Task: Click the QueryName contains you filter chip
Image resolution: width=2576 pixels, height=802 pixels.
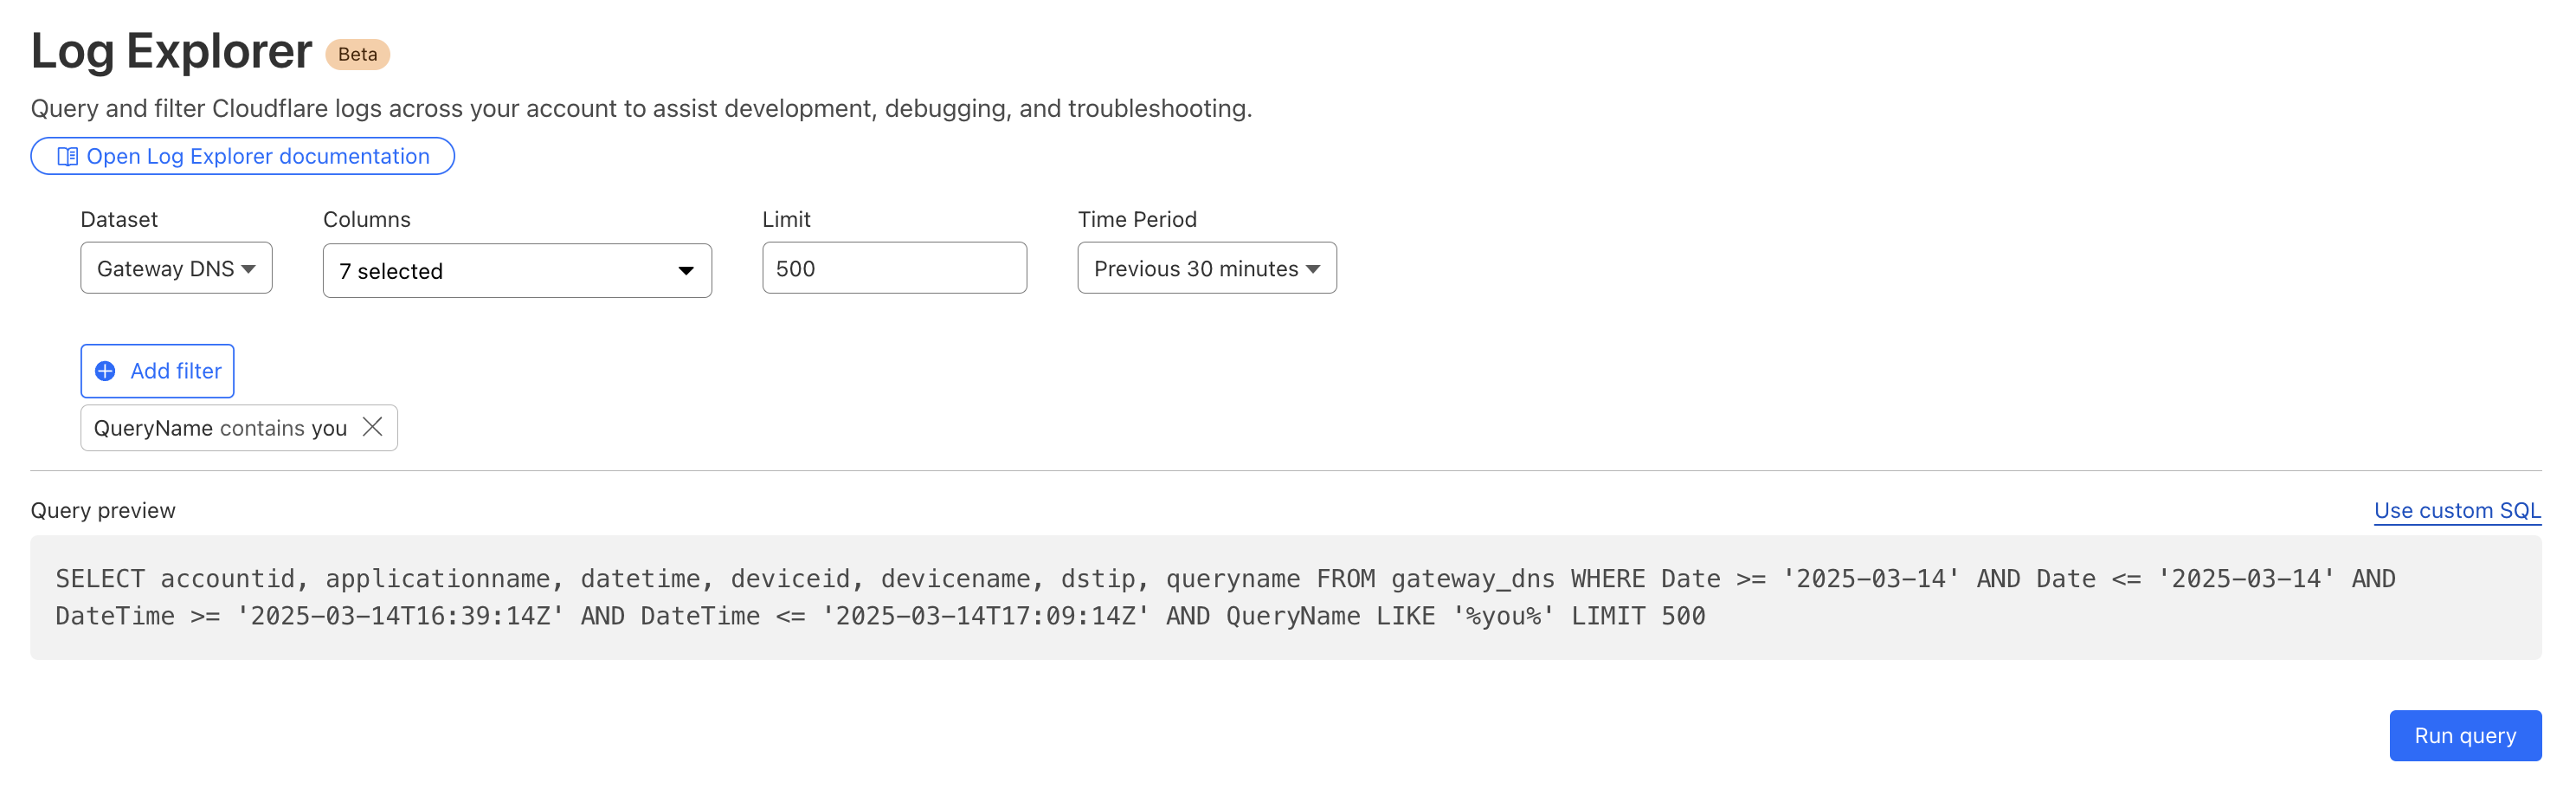Action: point(220,429)
